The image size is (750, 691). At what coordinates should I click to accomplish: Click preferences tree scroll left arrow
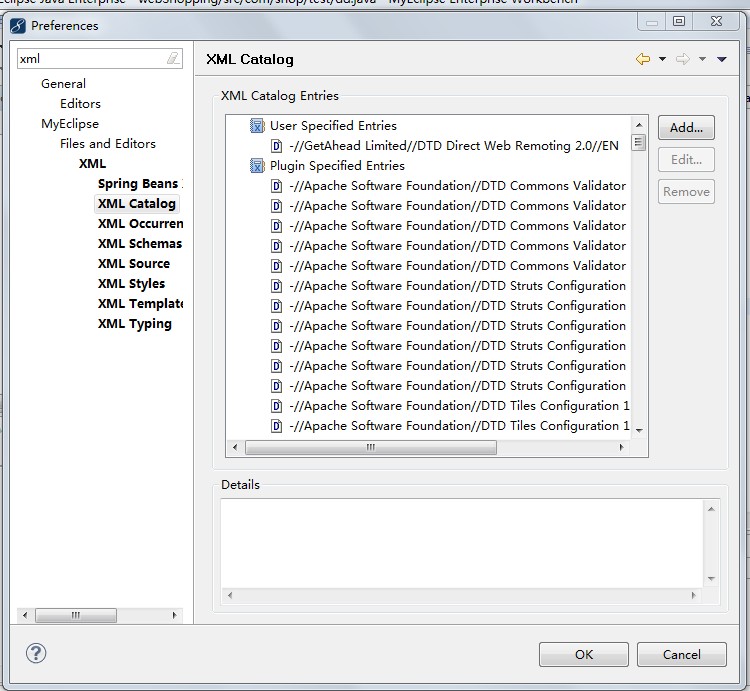click(x=25, y=615)
